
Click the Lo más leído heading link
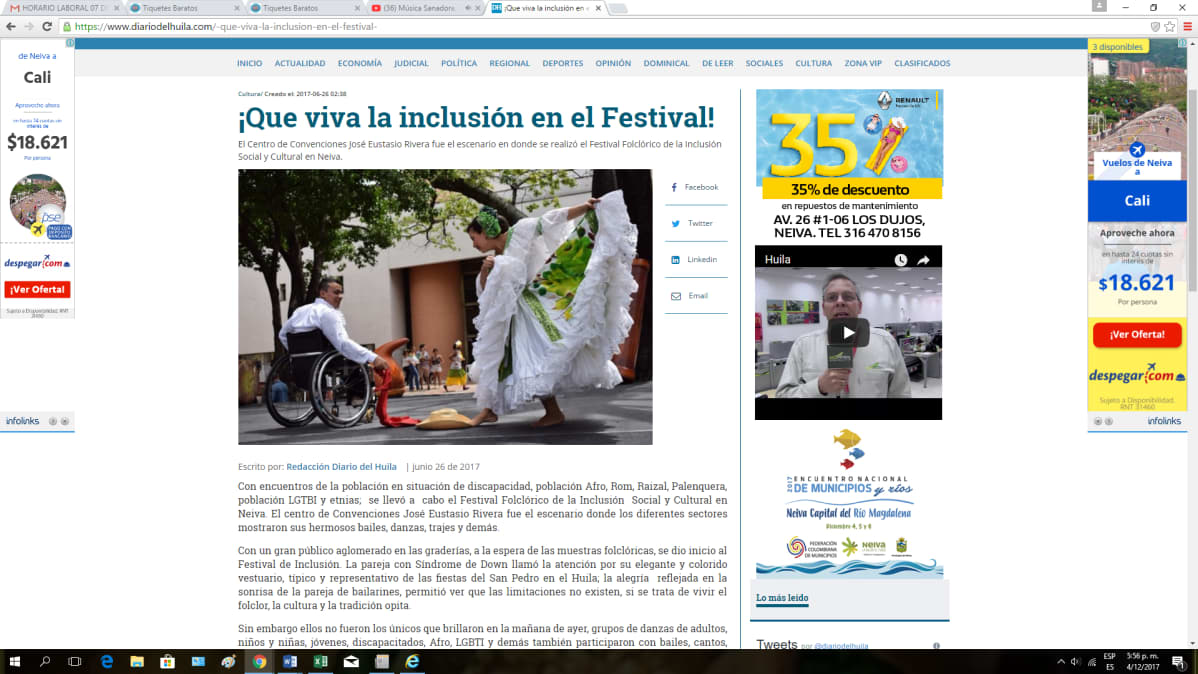(x=782, y=598)
